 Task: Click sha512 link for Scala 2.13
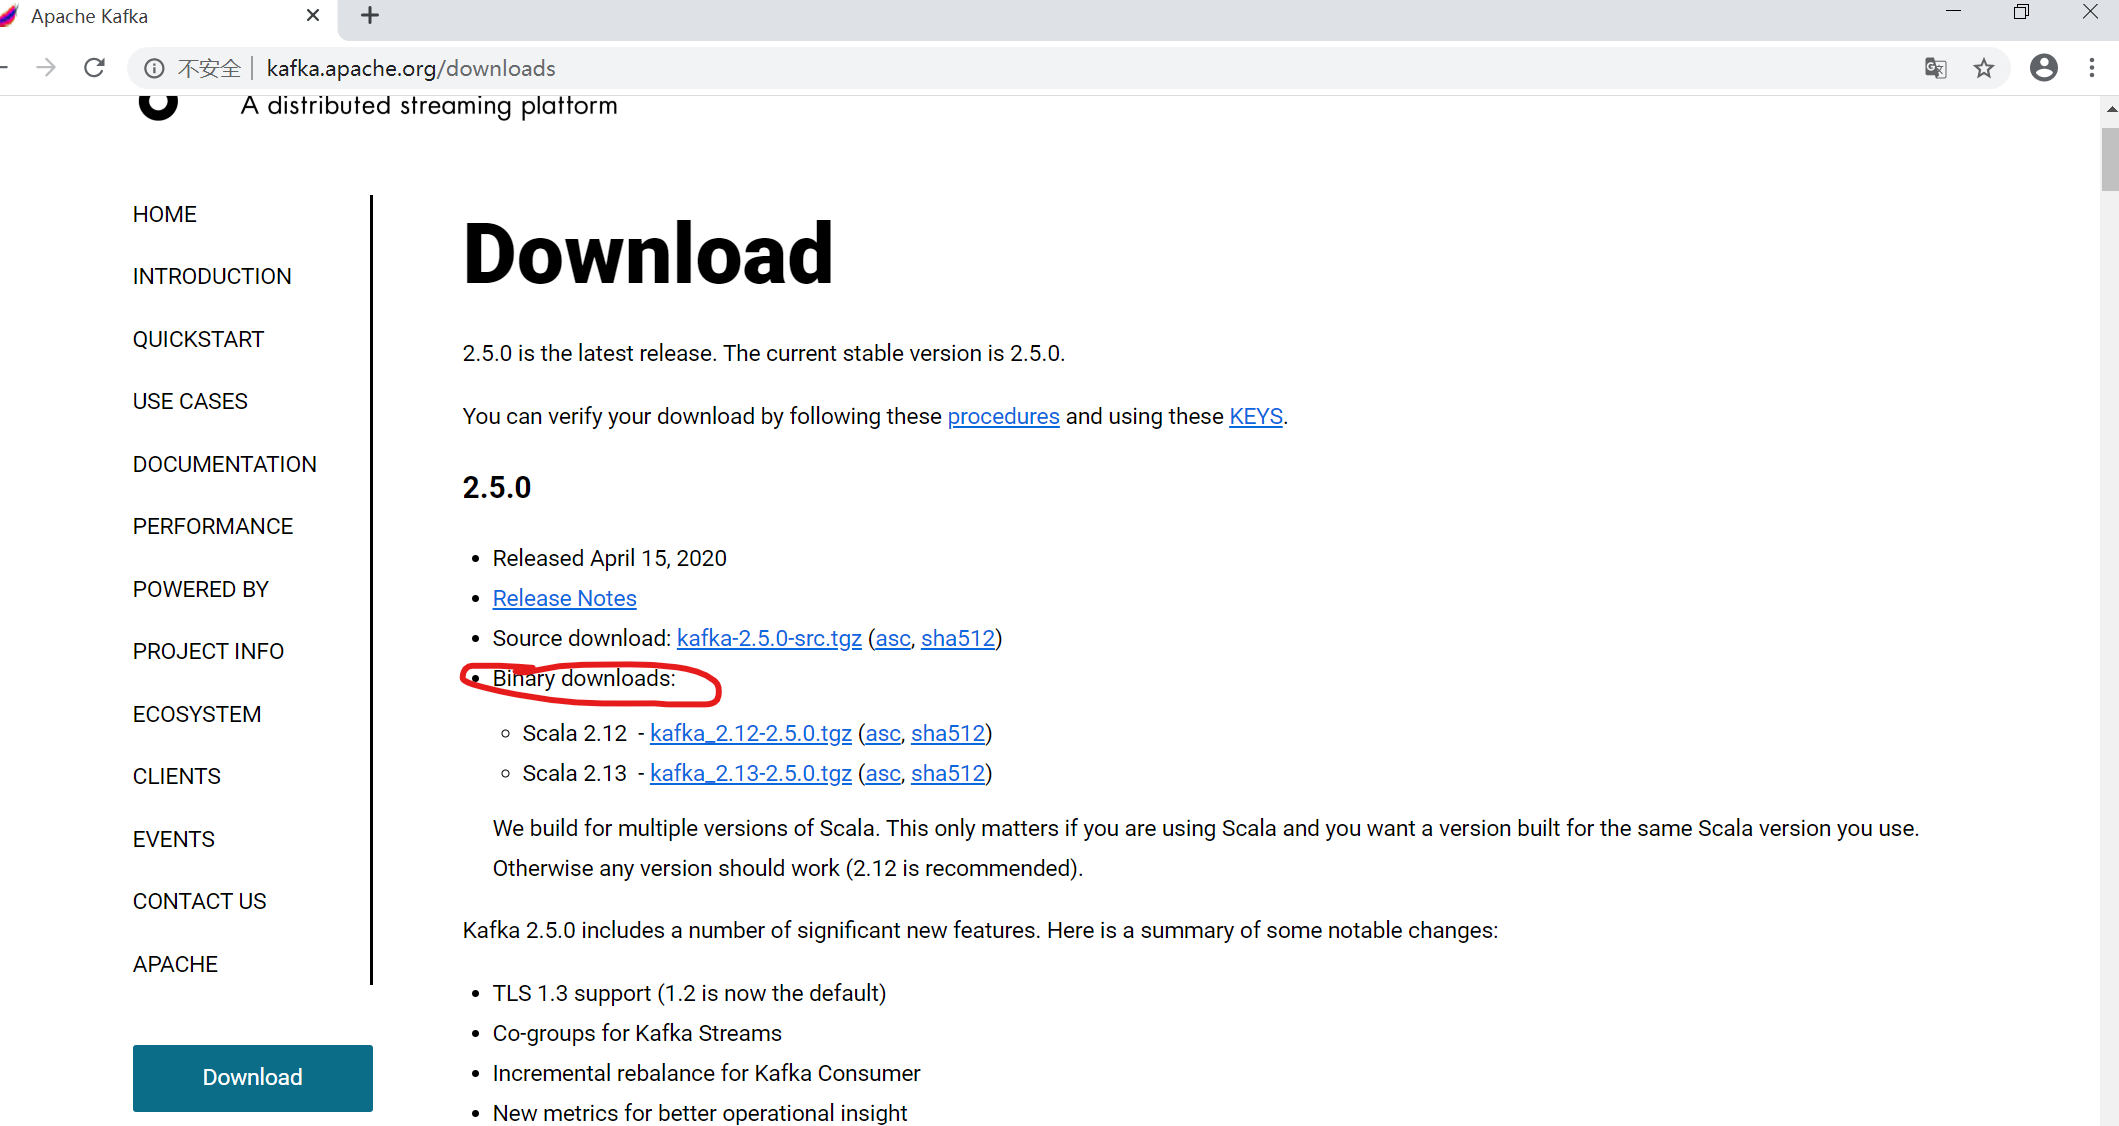coord(948,773)
